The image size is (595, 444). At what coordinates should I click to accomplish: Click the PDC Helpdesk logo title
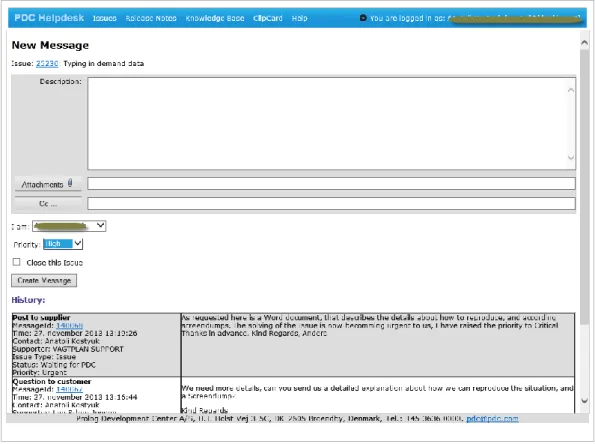[x=49, y=18]
